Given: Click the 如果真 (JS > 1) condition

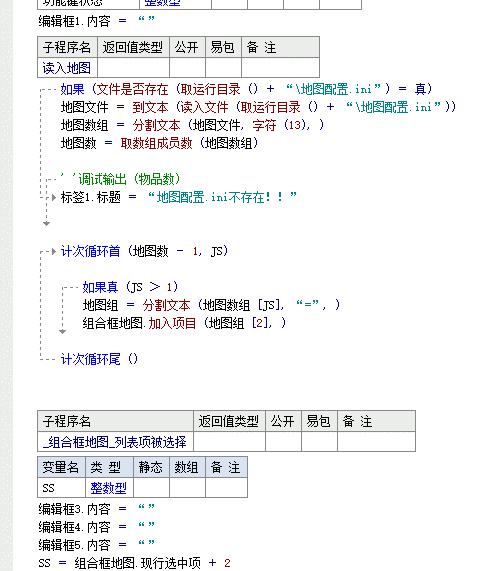Looking at the screenshot, I should [x=130, y=287].
